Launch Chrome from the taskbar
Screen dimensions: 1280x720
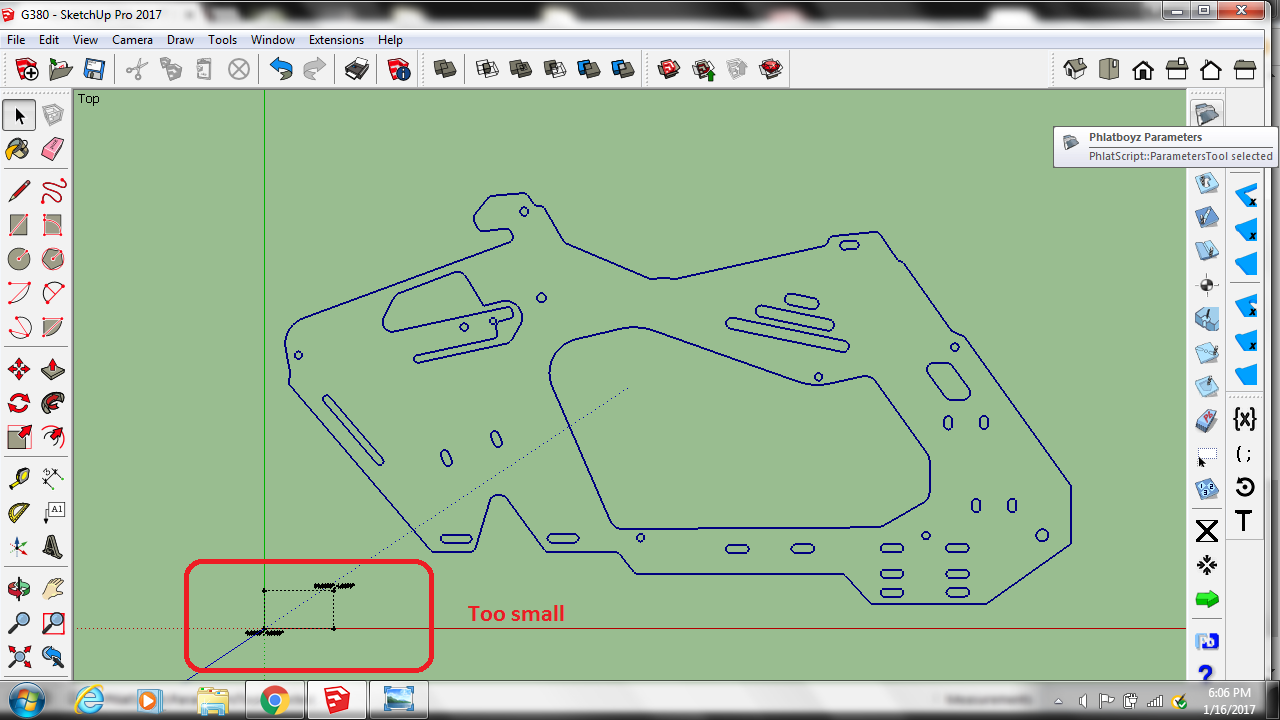(x=275, y=700)
